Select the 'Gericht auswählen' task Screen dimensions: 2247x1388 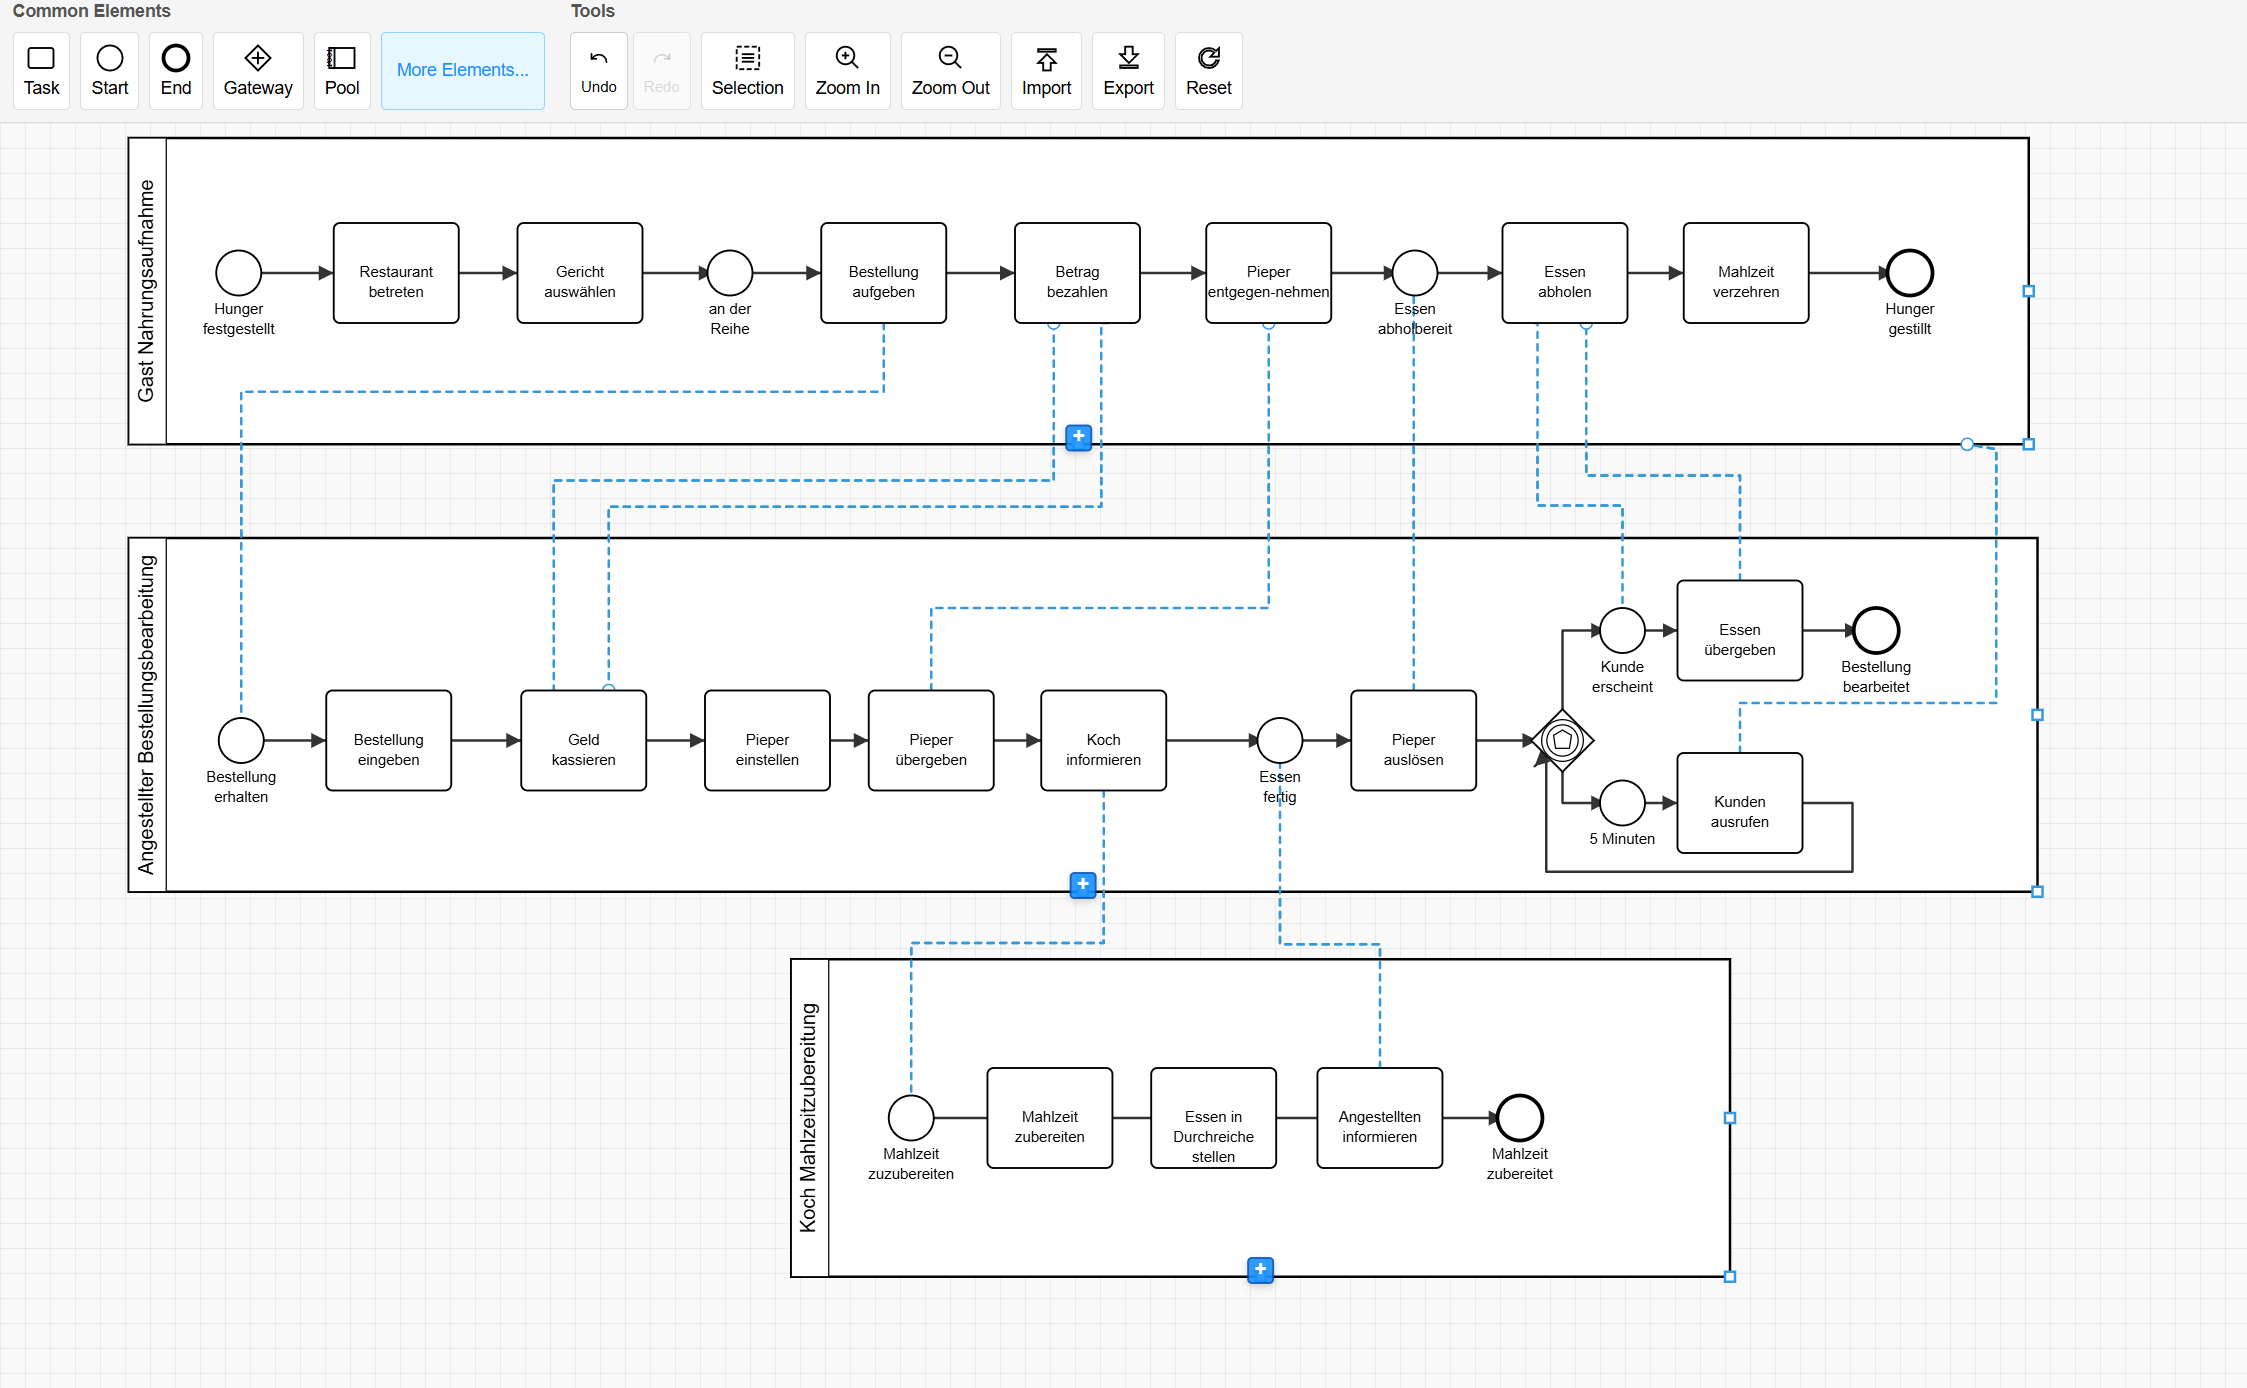pyautogui.click(x=580, y=273)
